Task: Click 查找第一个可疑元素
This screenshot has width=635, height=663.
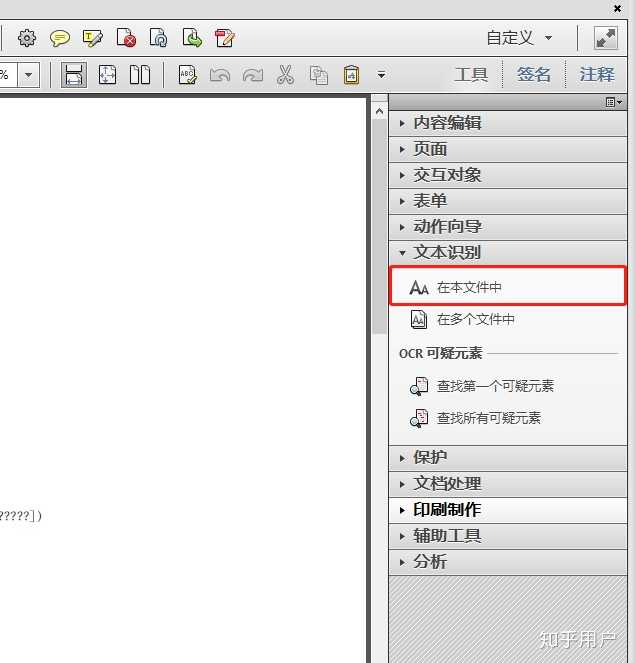Action: click(x=482, y=386)
